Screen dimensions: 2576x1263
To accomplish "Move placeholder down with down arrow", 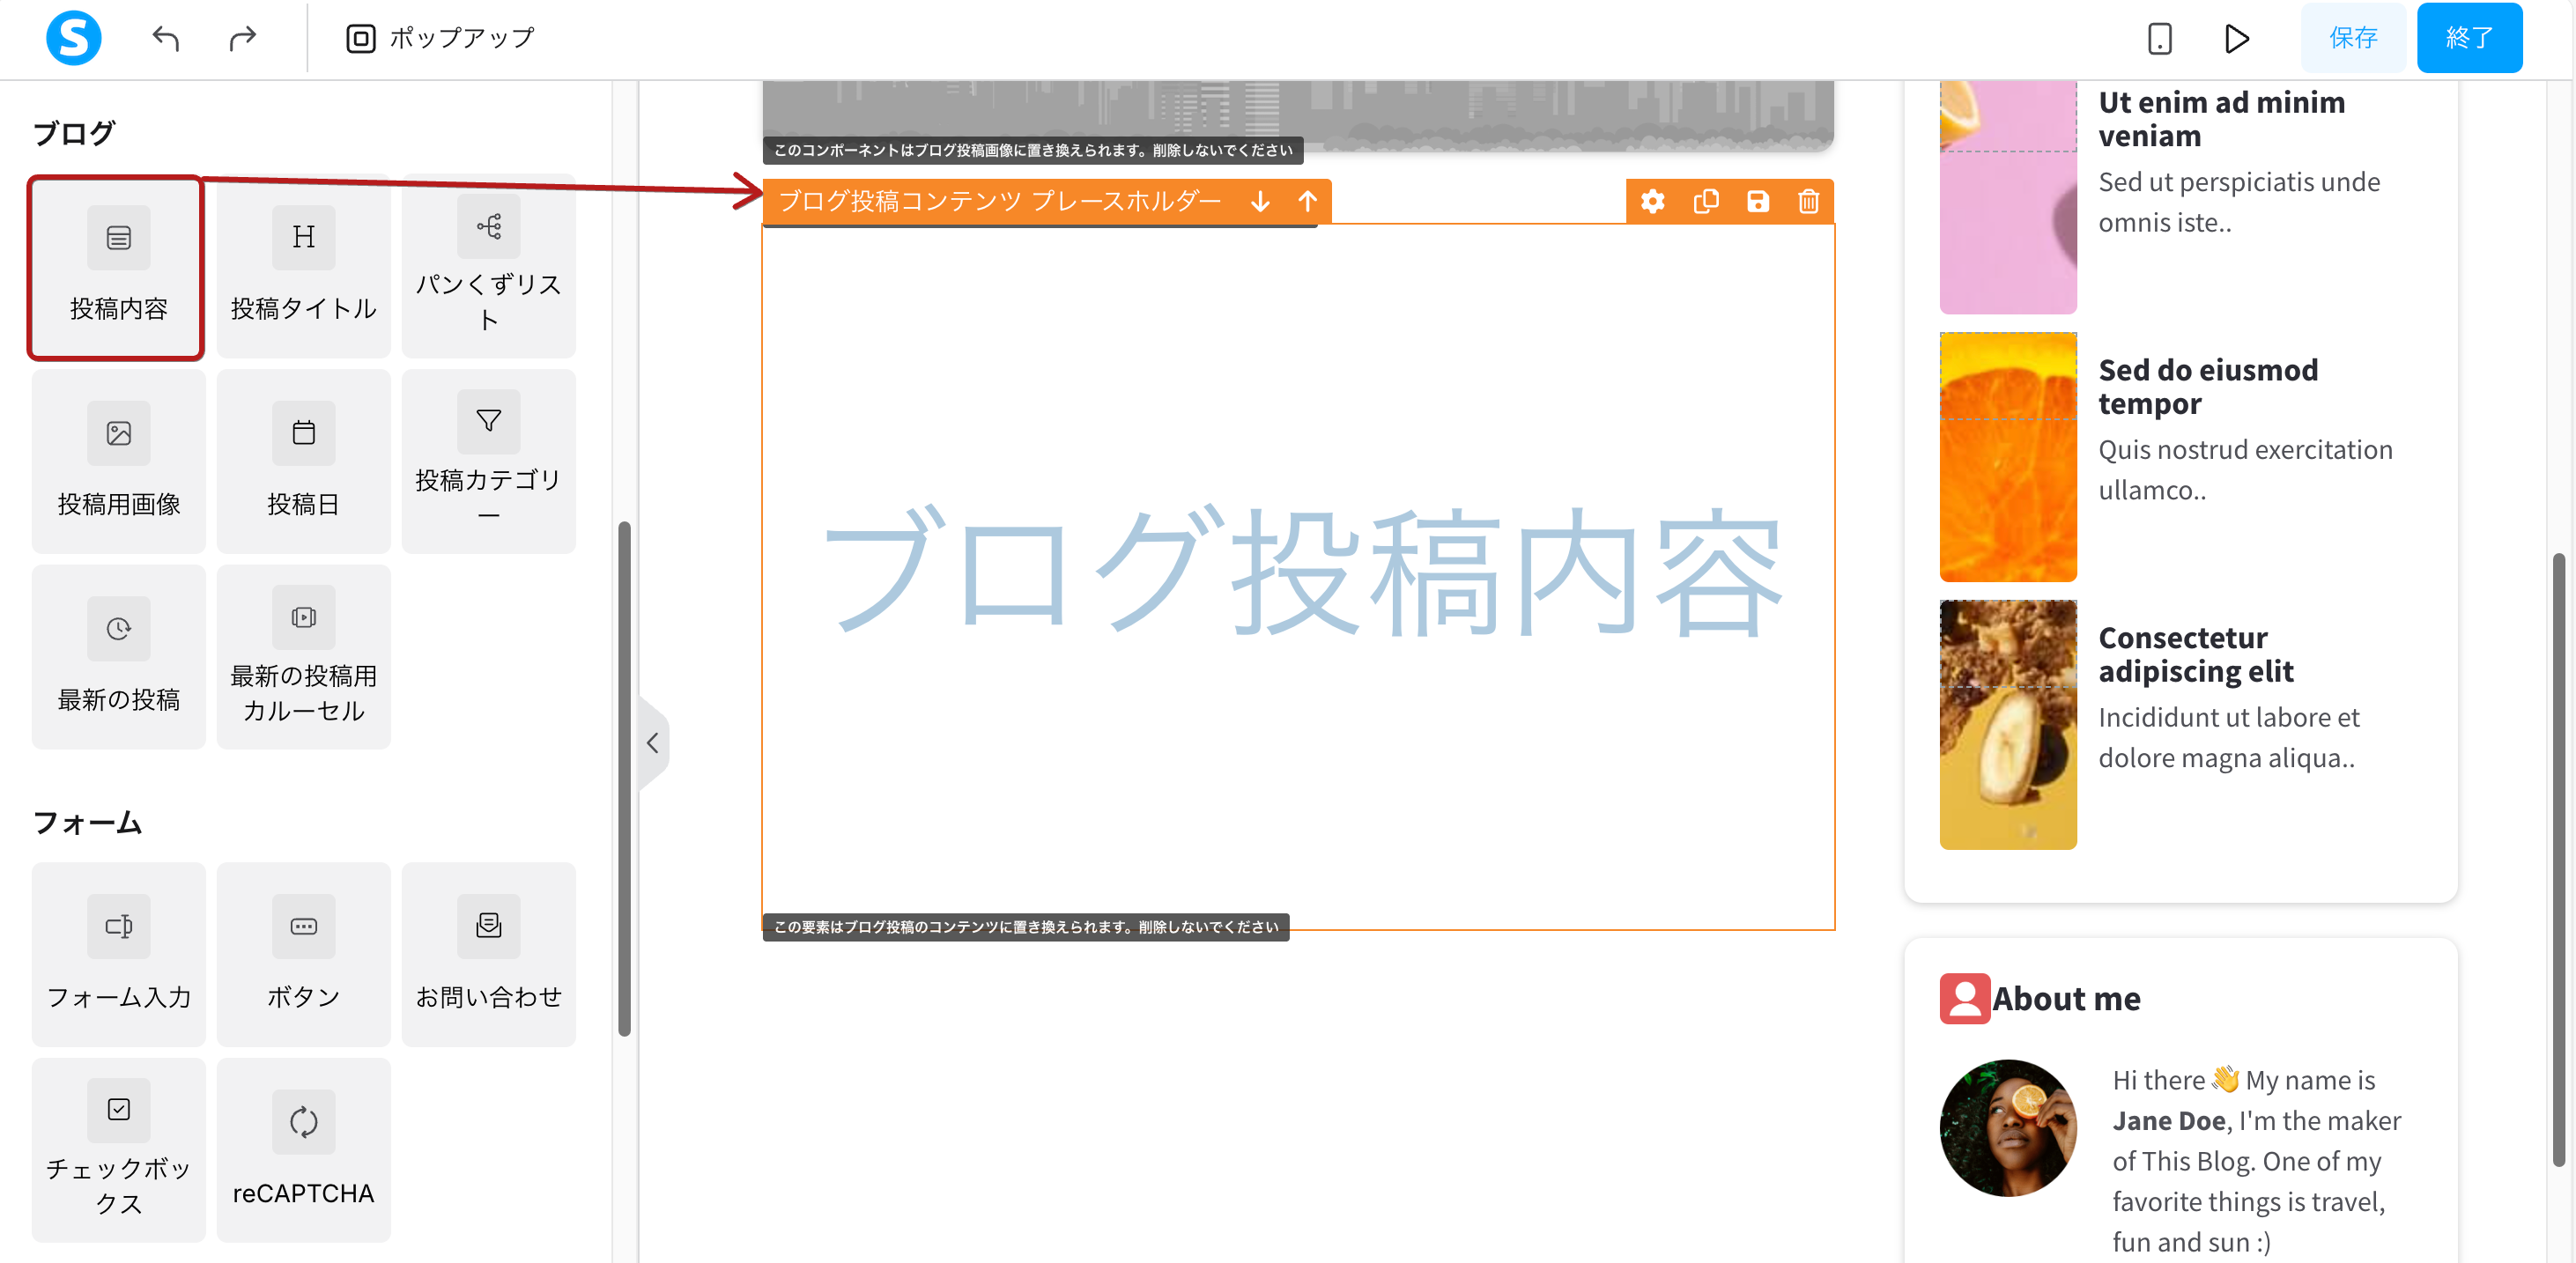I will pos(1260,201).
